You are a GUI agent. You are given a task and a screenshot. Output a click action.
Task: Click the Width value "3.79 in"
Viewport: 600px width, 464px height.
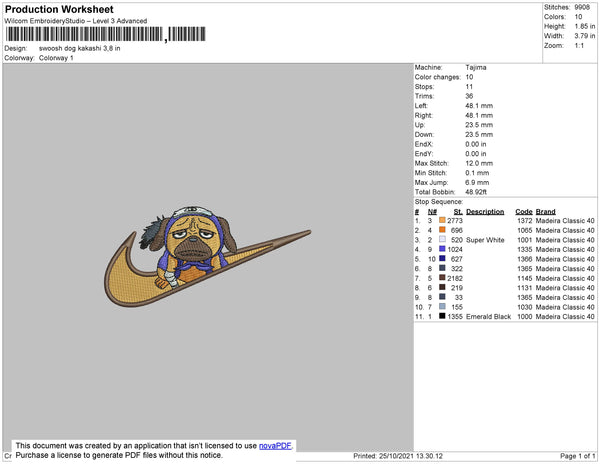pyautogui.click(x=584, y=36)
